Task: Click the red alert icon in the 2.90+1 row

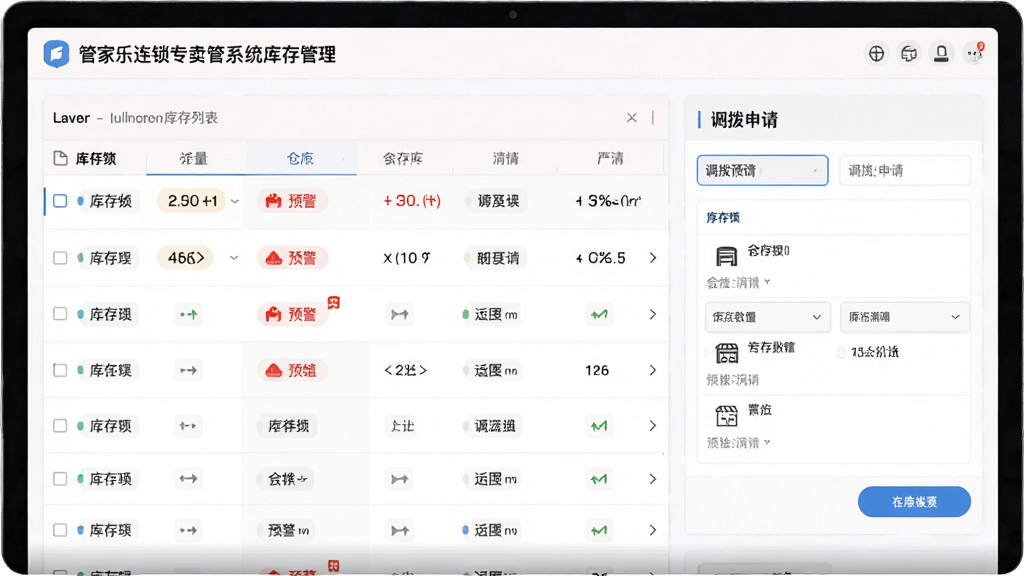Action: [x=273, y=200]
